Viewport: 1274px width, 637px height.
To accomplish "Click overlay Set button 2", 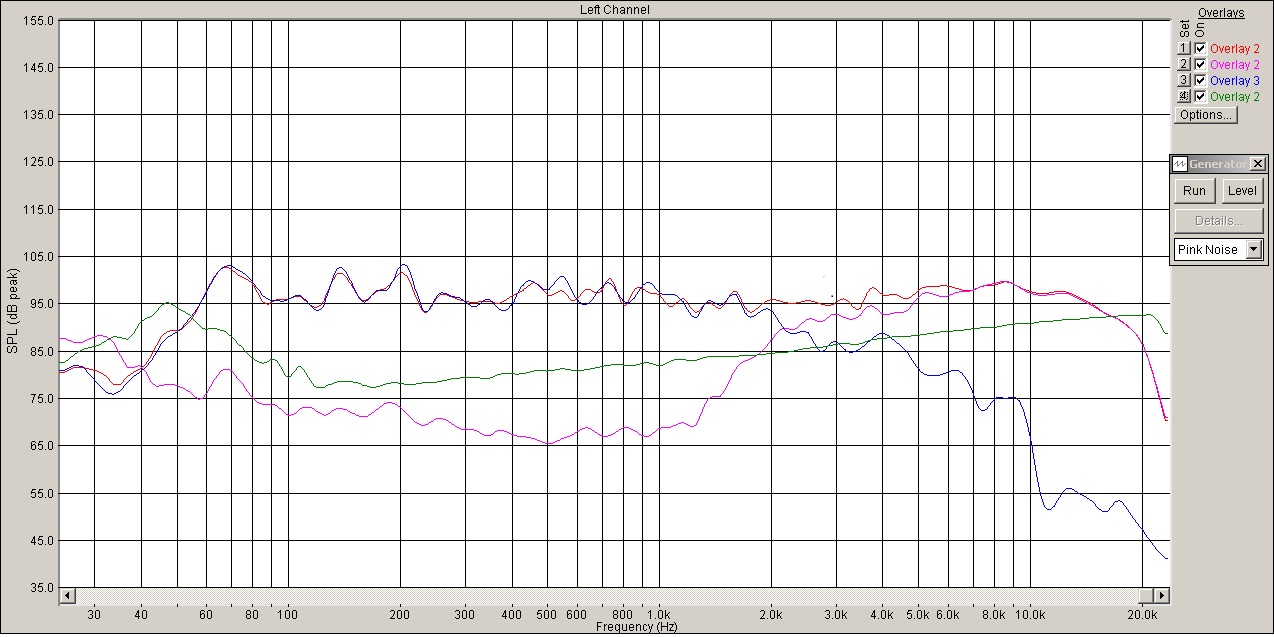I will point(1183,64).
